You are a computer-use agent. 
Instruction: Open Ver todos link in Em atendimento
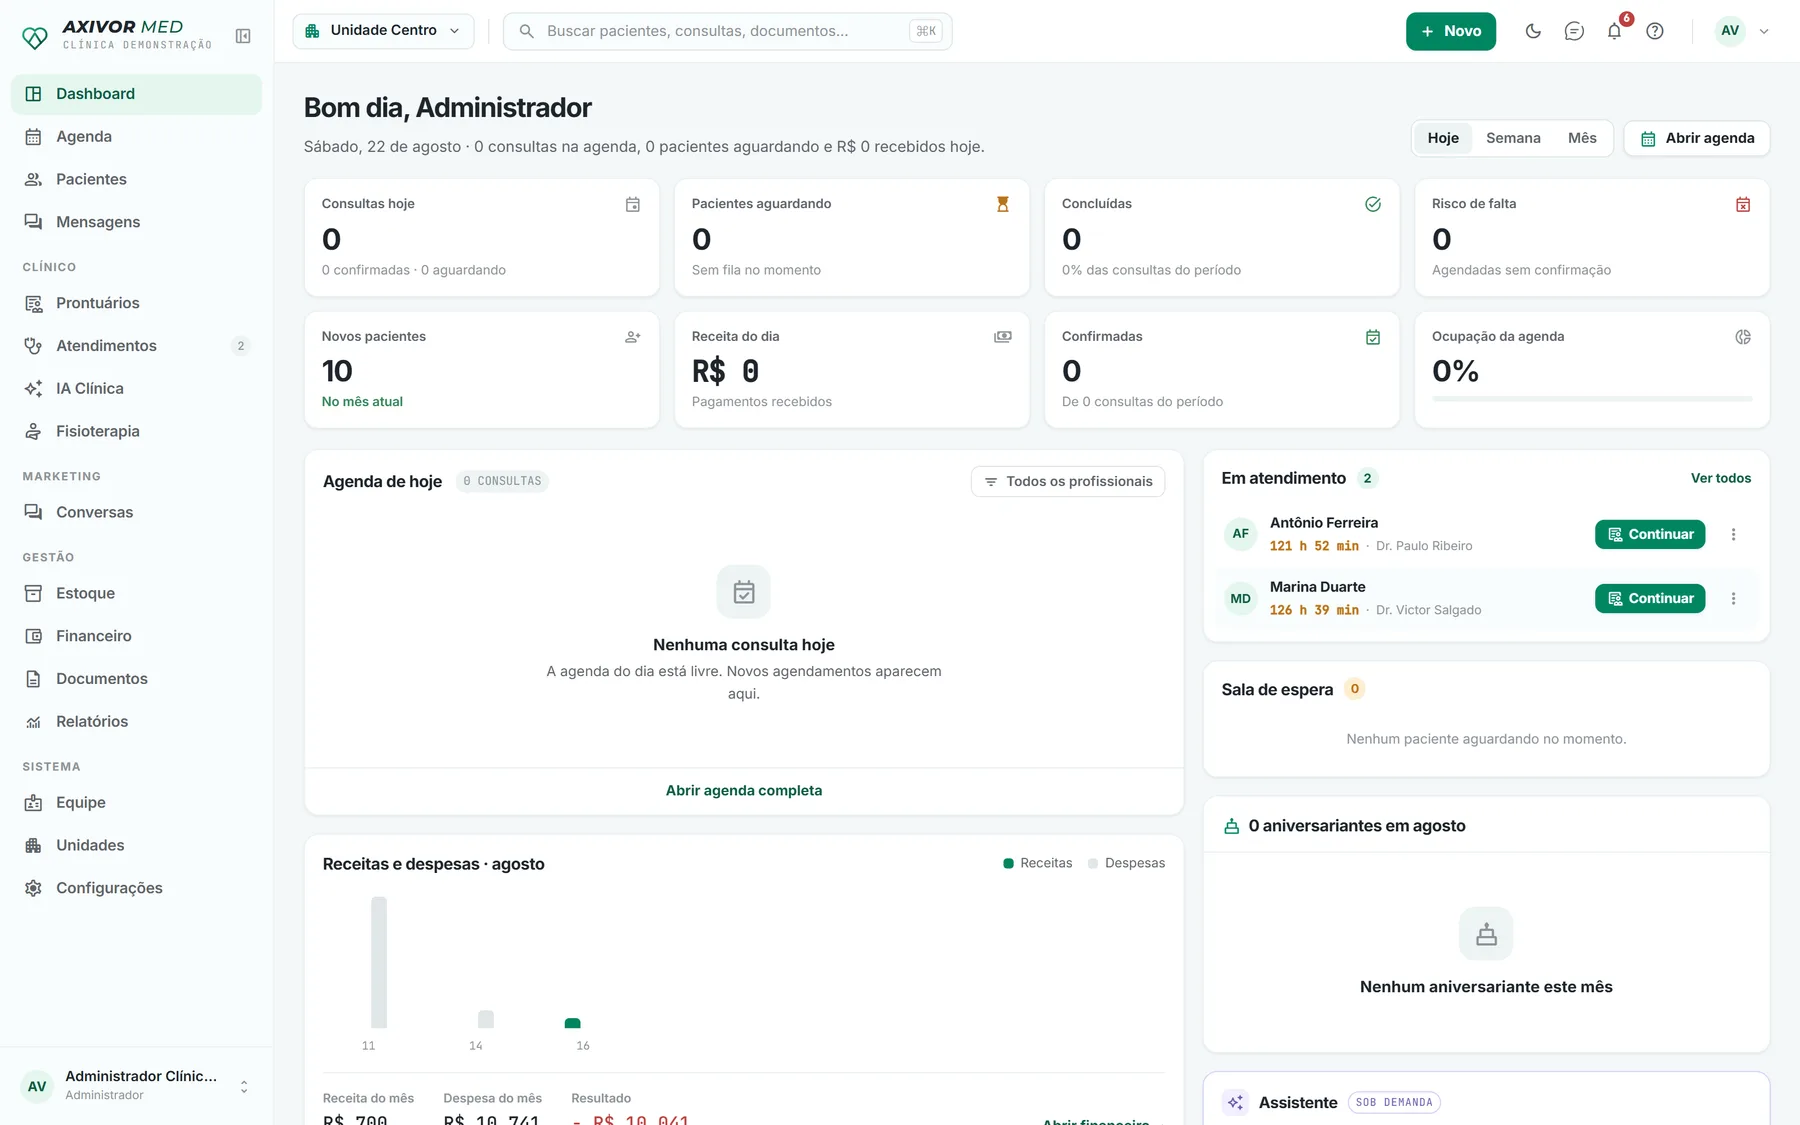point(1721,478)
